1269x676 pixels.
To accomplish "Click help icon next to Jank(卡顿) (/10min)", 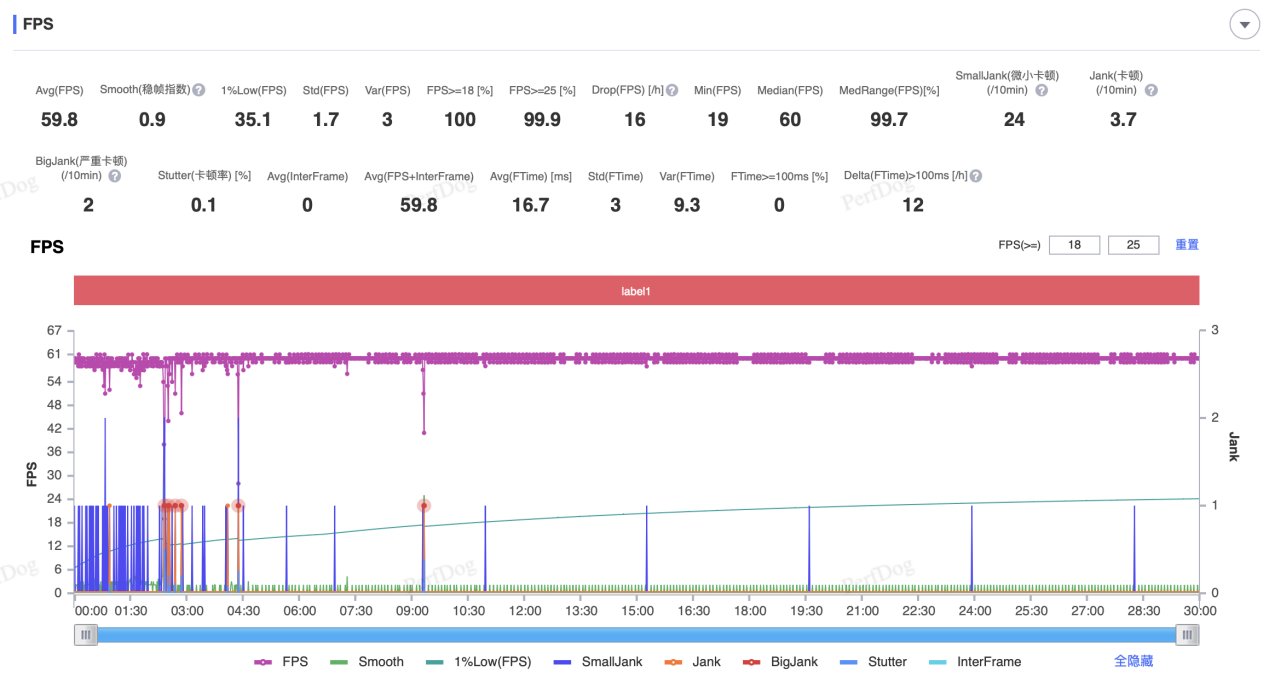I will [x=1151, y=90].
